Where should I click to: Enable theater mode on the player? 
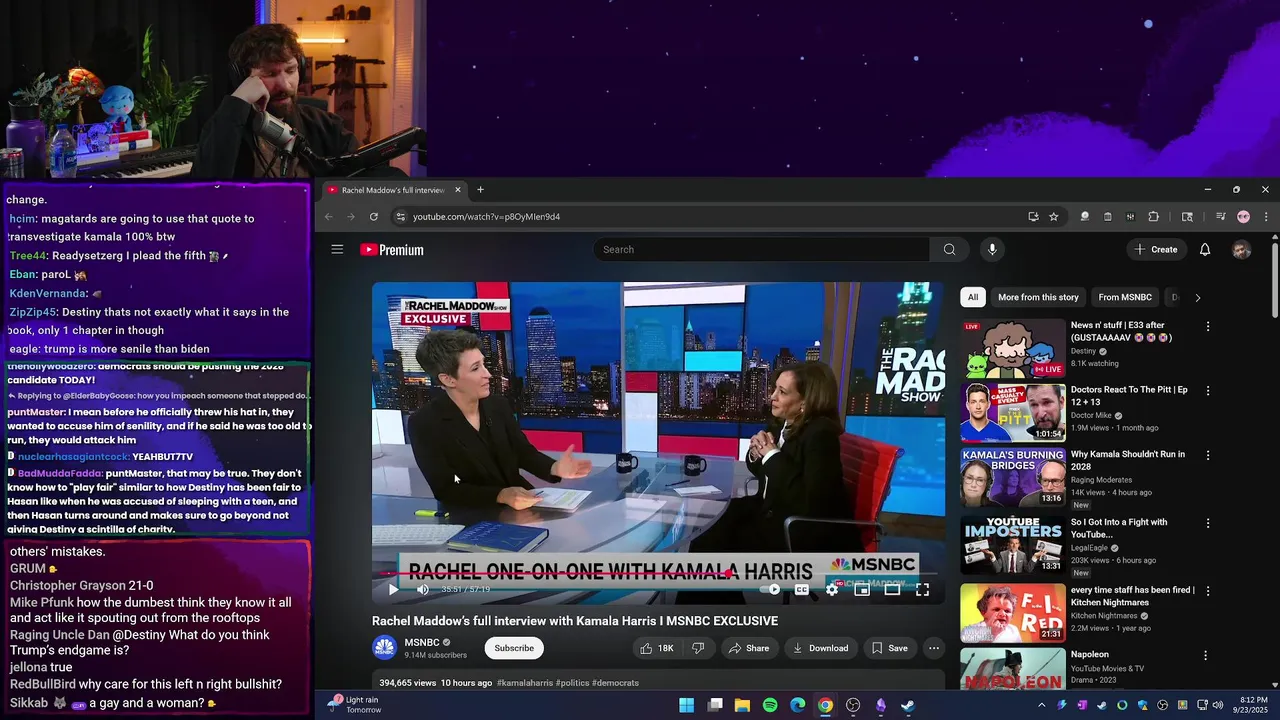[x=892, y=590]
